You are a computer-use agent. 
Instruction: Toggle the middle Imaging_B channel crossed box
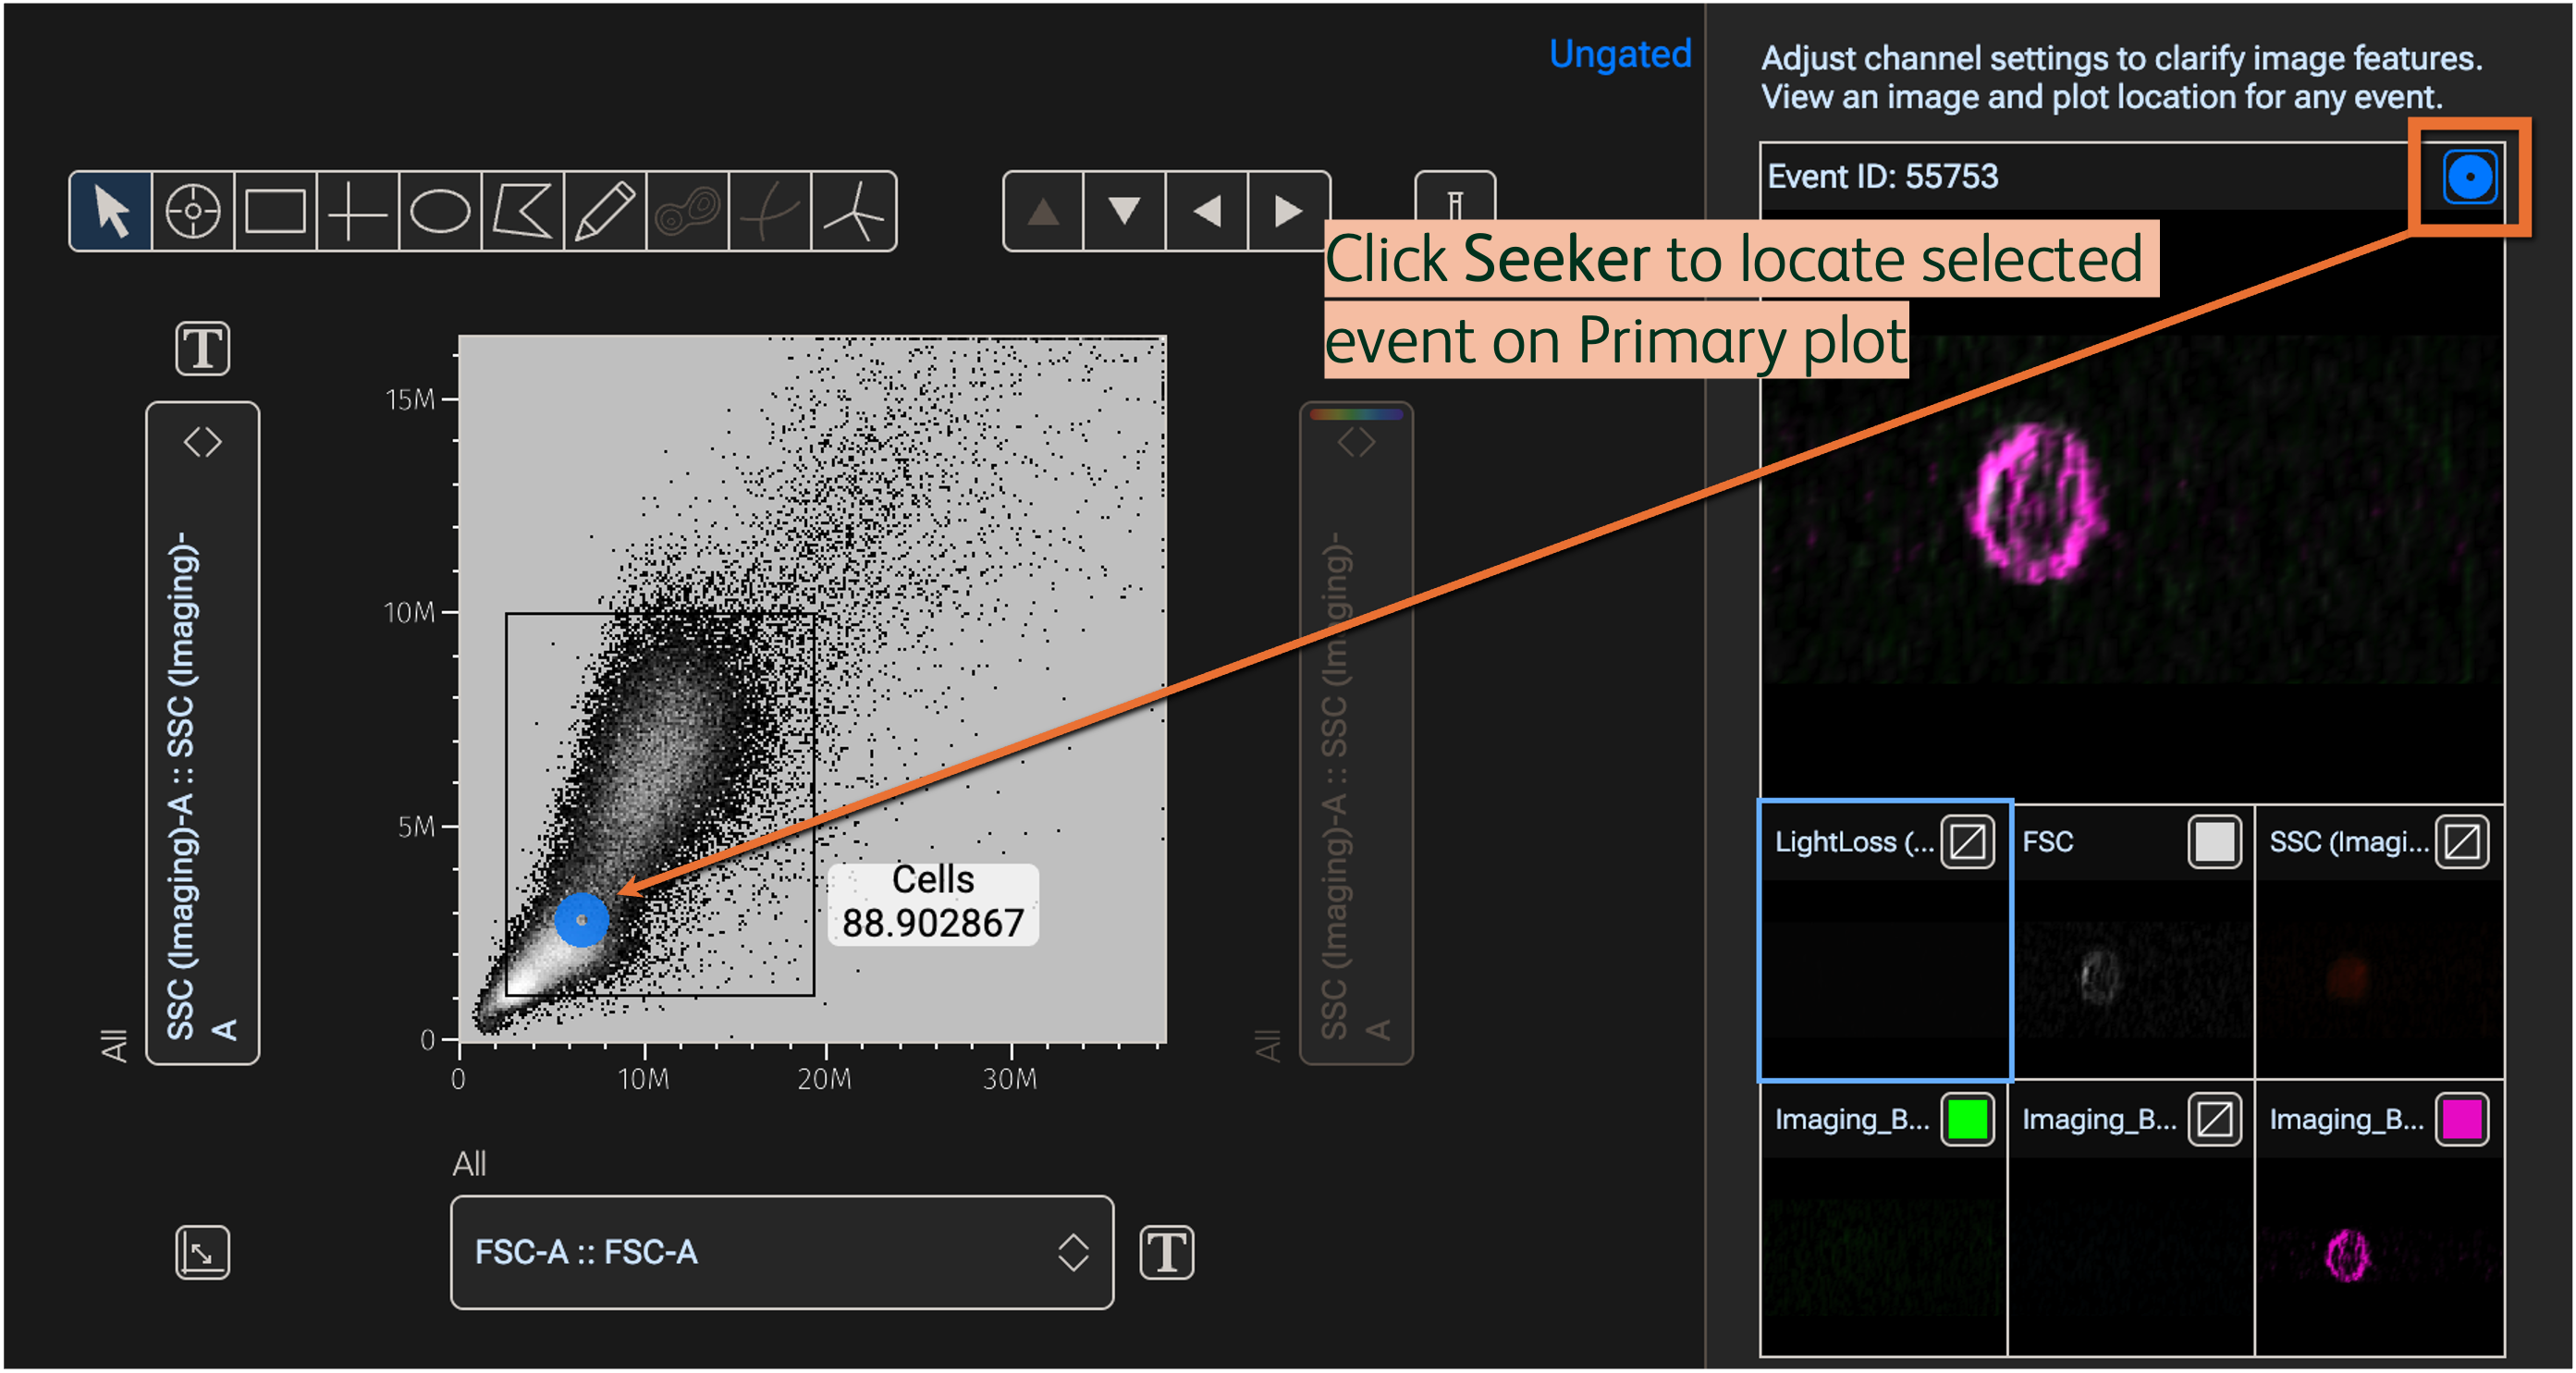[x=2214, y=1119]
